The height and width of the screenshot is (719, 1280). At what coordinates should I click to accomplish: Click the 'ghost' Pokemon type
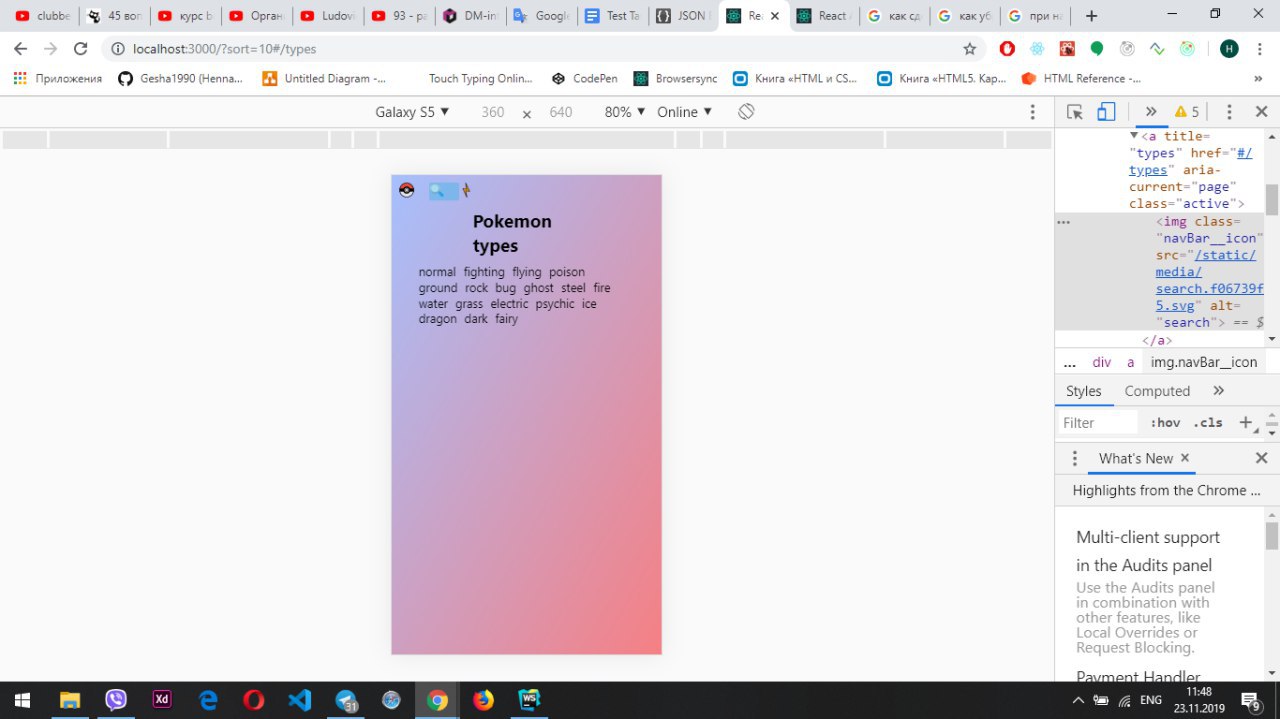pyautogui.click(x=538, y=288)
